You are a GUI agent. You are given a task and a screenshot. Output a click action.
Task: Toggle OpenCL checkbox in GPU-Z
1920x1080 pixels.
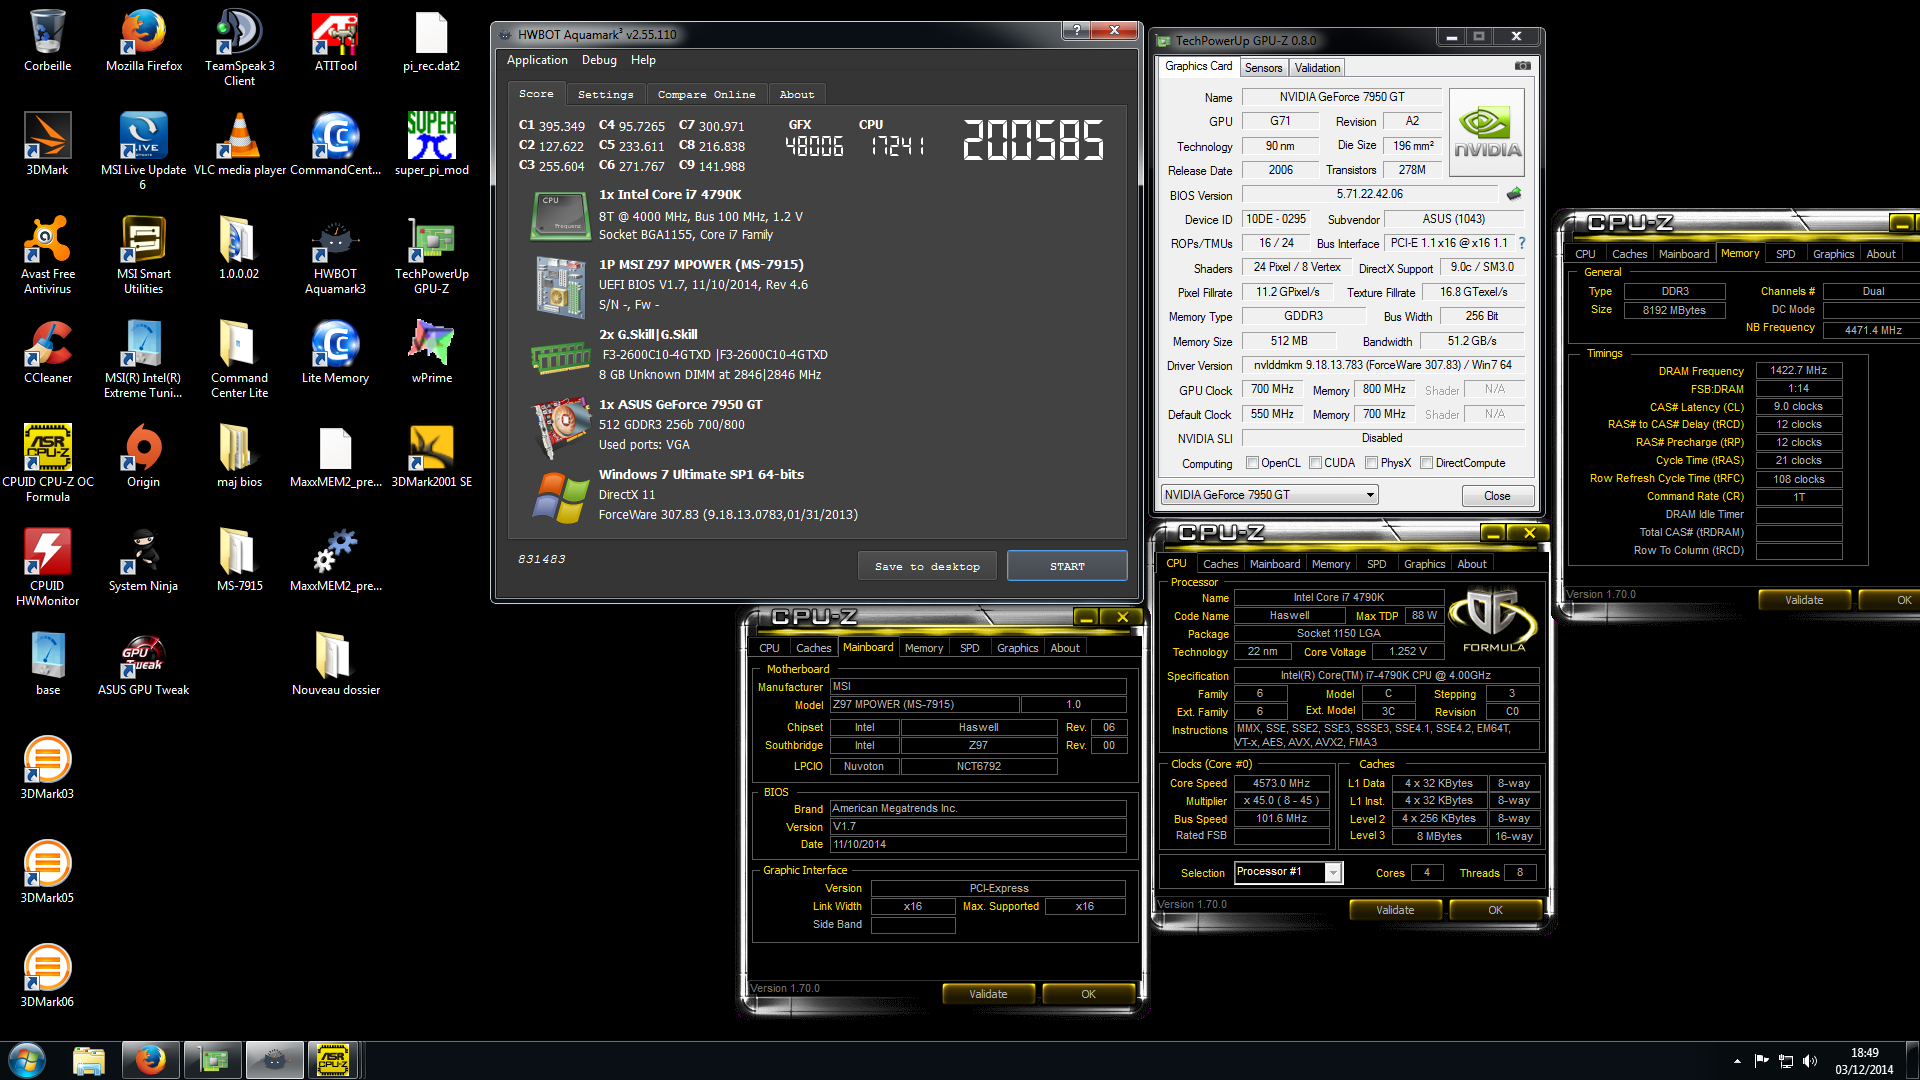click(1252, 463)
